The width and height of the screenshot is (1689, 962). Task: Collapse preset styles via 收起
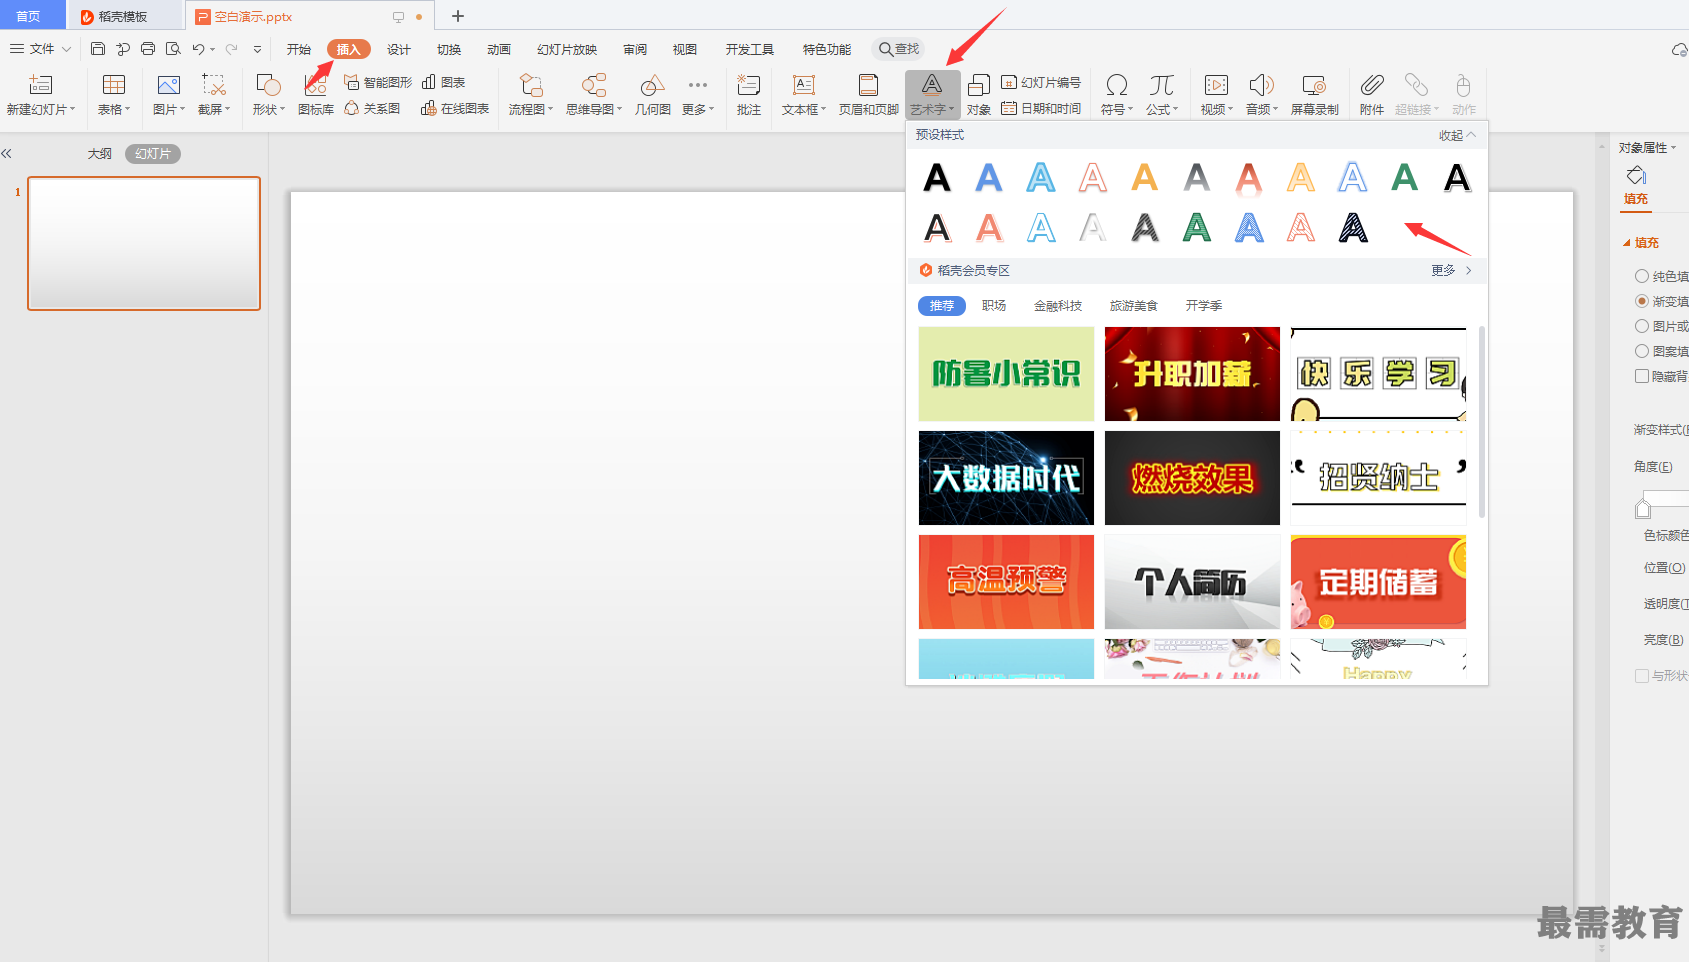1457,135
